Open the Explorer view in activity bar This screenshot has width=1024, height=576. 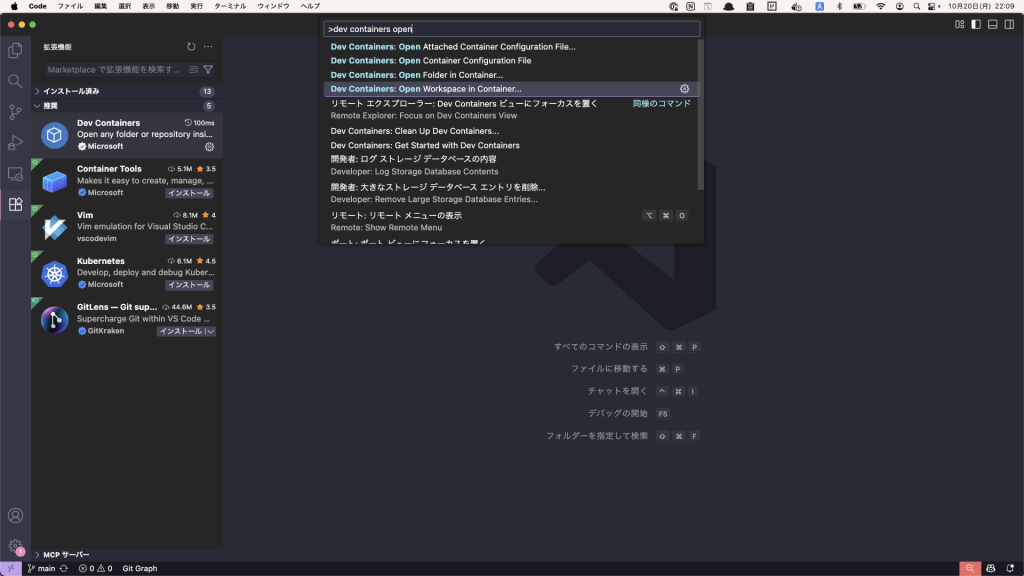pyautogui.click(x=15, y=50)
